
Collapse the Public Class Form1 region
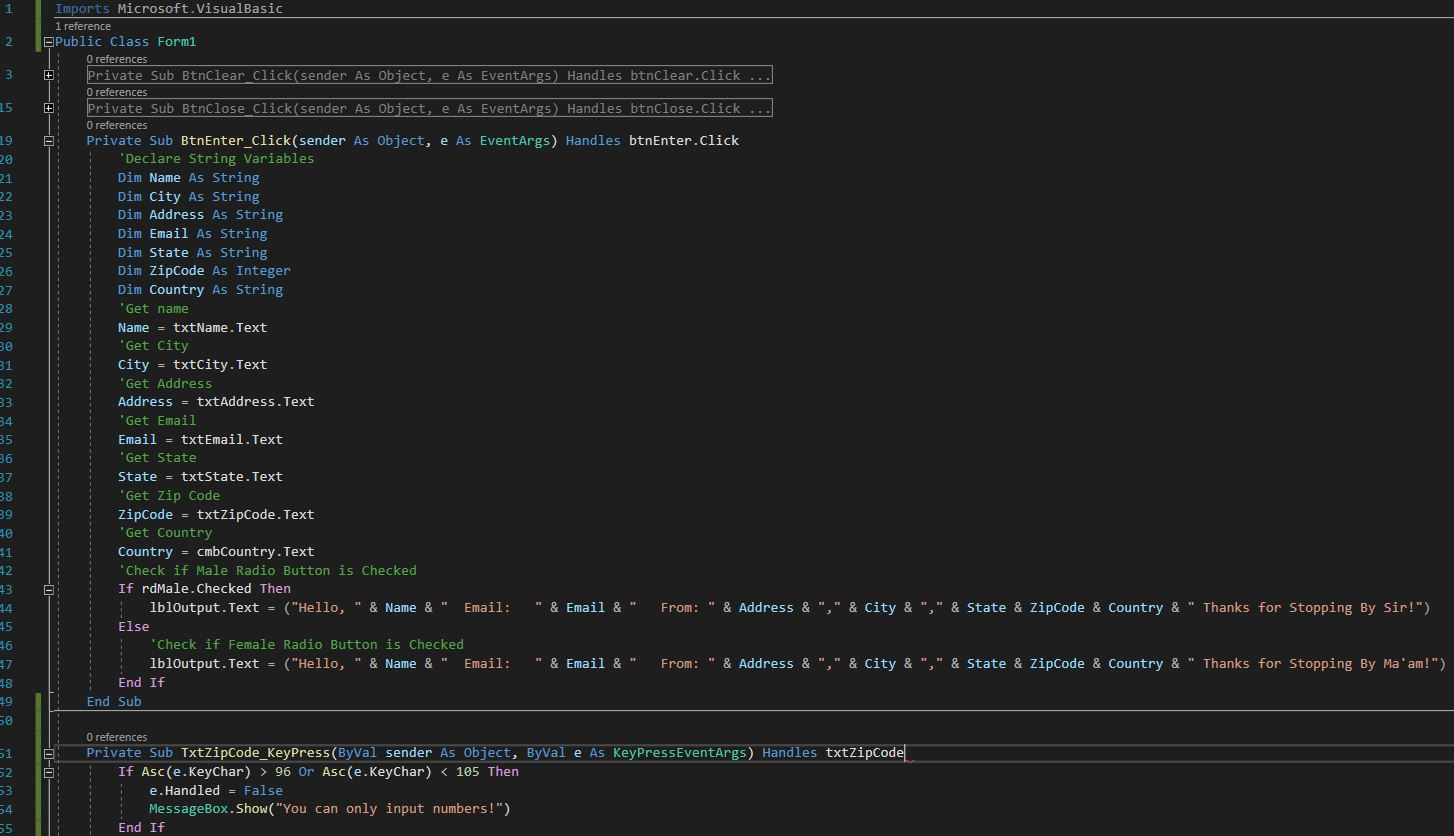coord(48,41)
